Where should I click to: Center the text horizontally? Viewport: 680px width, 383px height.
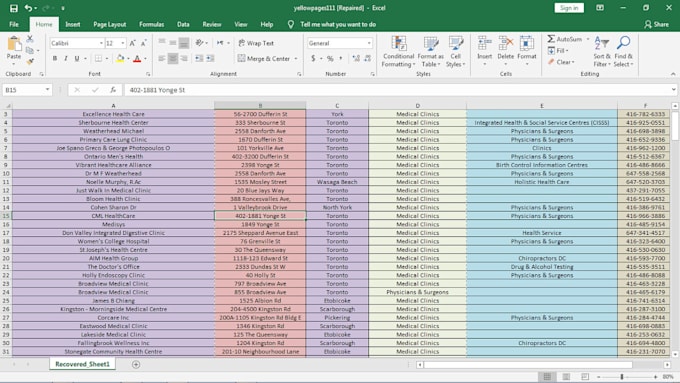173,58
